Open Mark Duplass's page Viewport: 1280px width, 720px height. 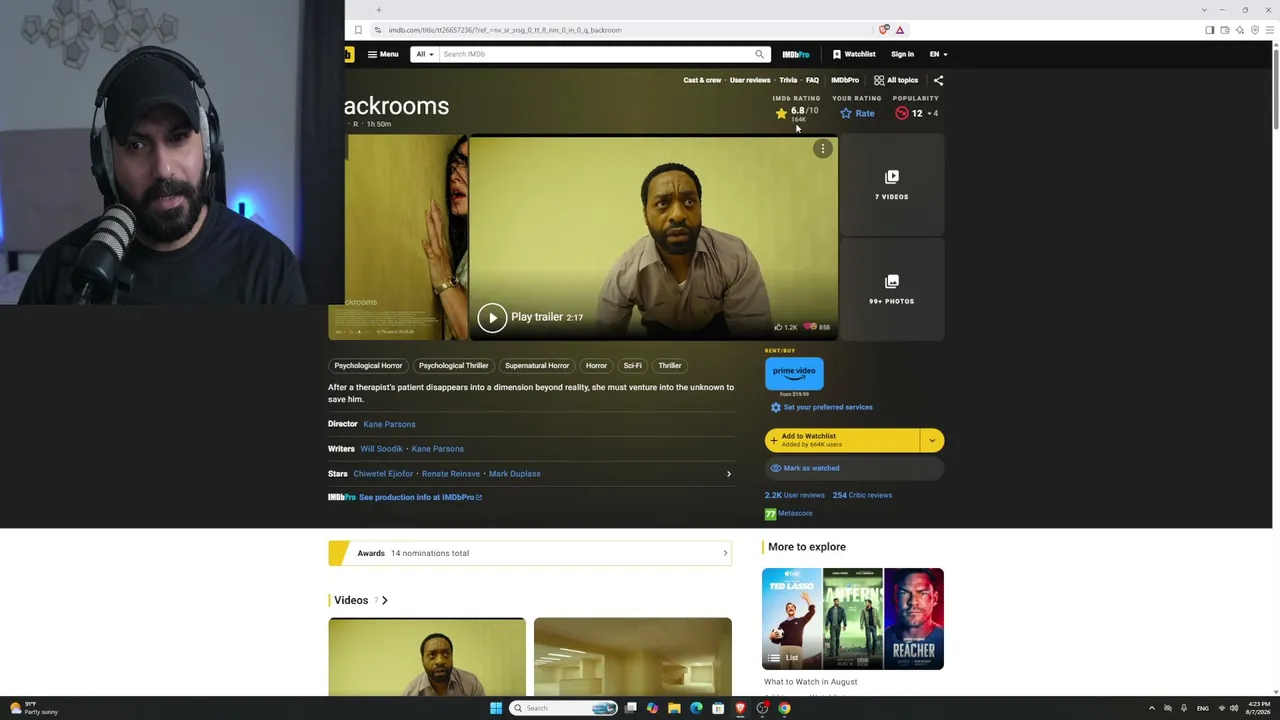[x=514, y=474]
